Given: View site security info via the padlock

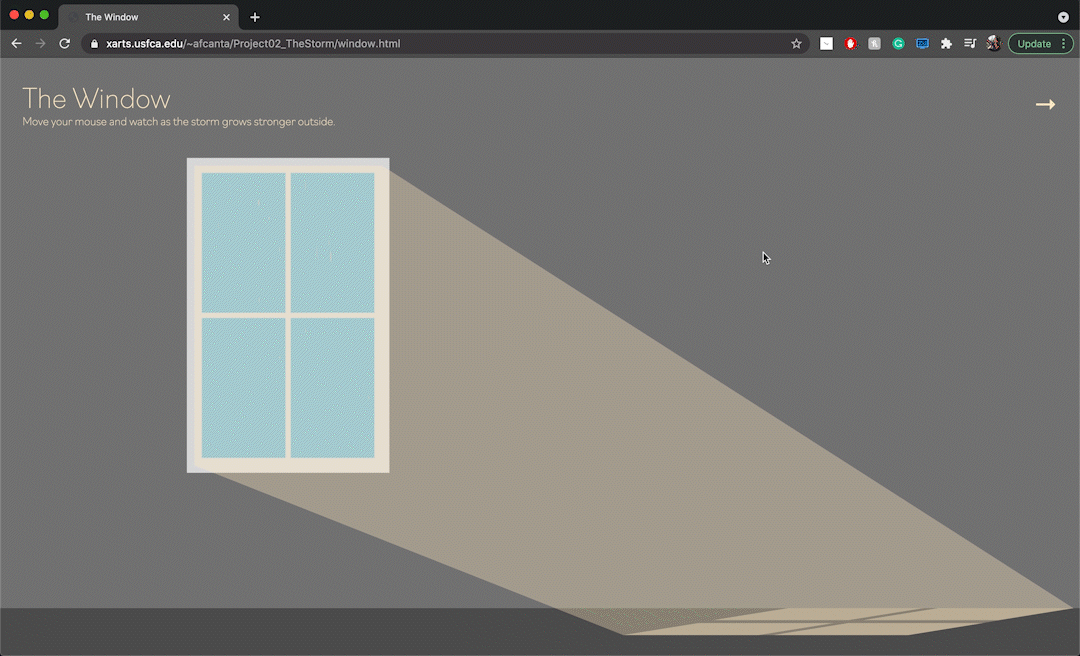Looking at the screenshot, I should pyautogui.click(x=93, y=43).
